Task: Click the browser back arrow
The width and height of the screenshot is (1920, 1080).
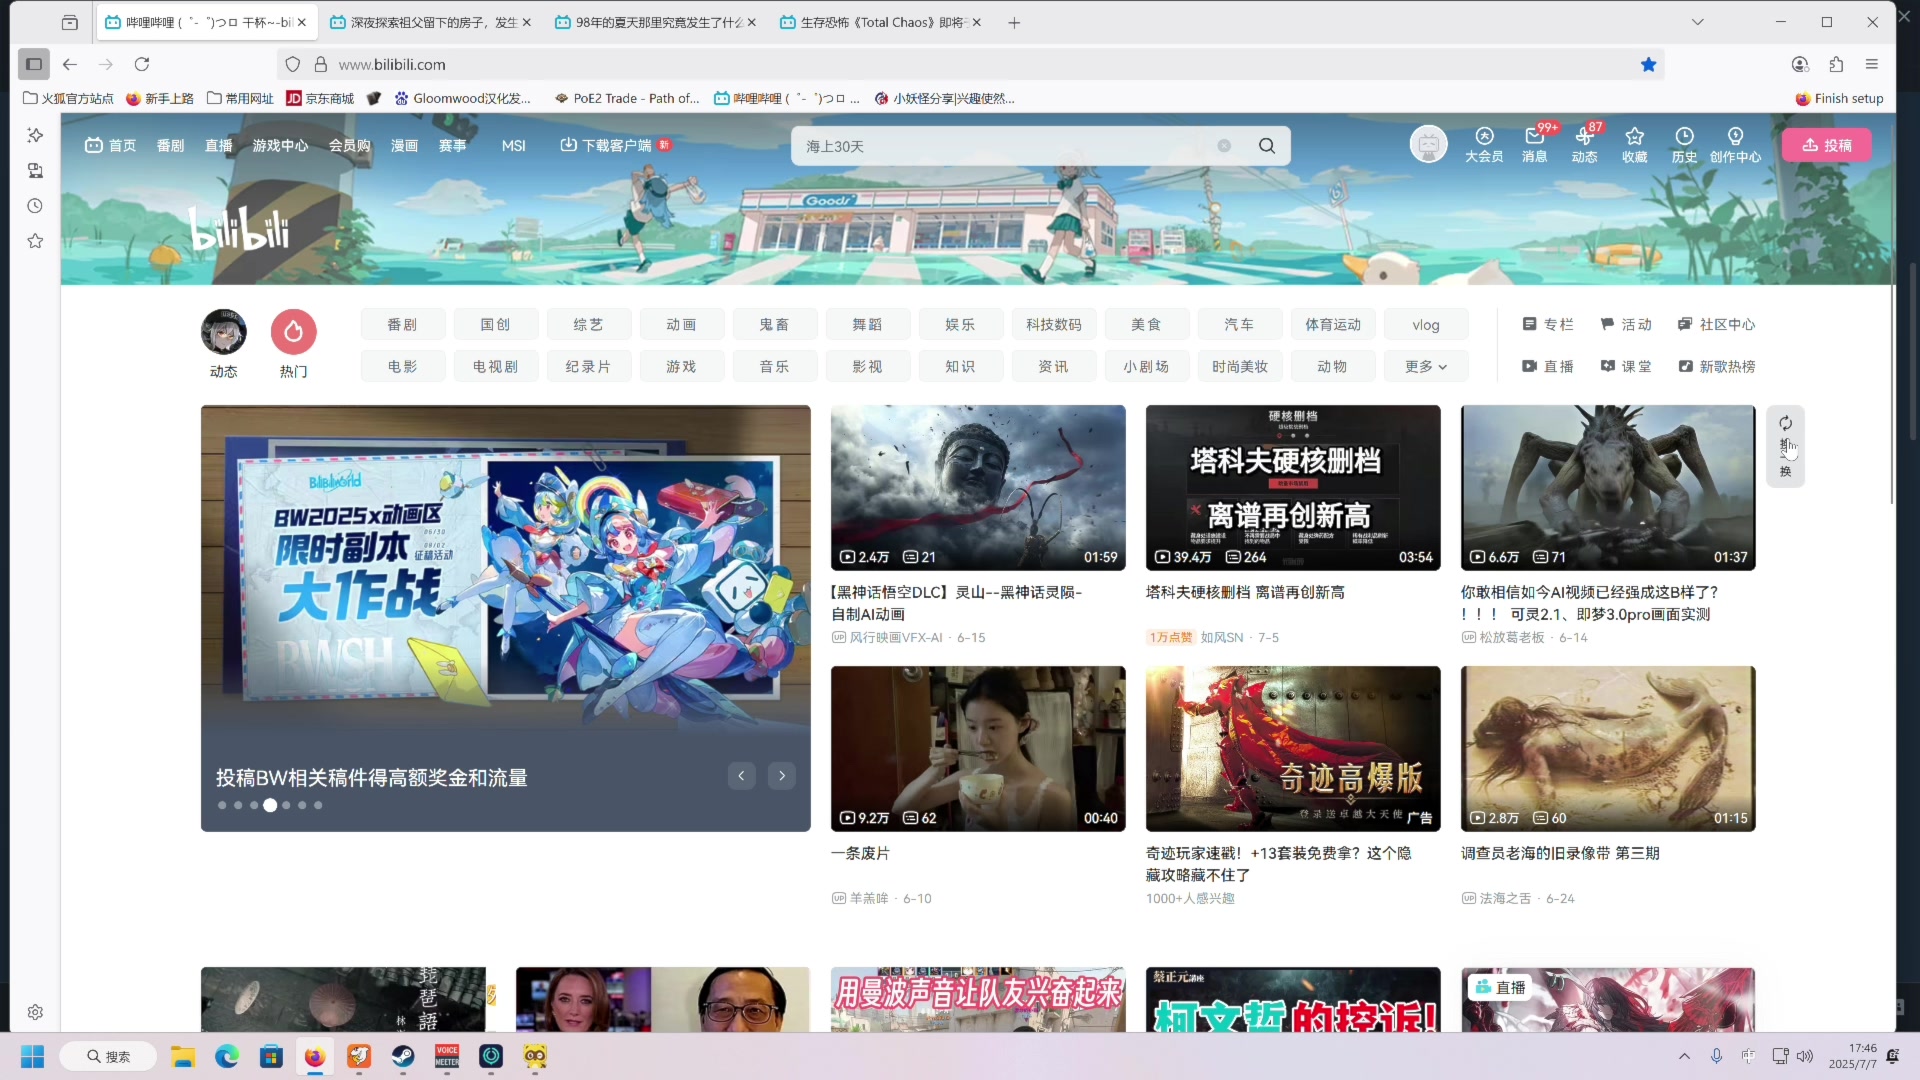Action: click(x=70, y=64)
